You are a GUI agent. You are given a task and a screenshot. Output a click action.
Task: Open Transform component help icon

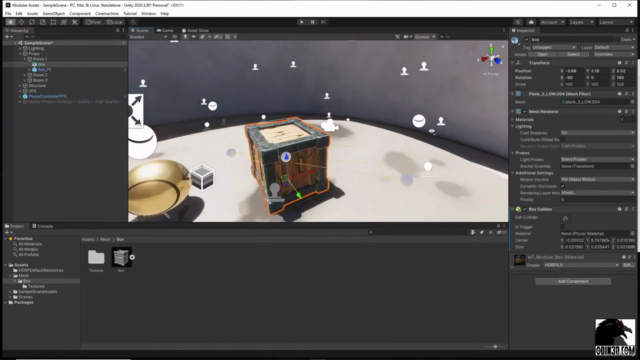click(x=620, y=63)
